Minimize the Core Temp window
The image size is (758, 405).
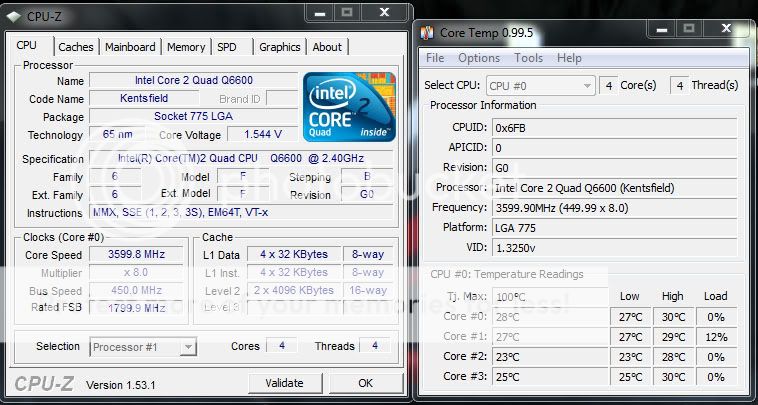tap(662, 29)
